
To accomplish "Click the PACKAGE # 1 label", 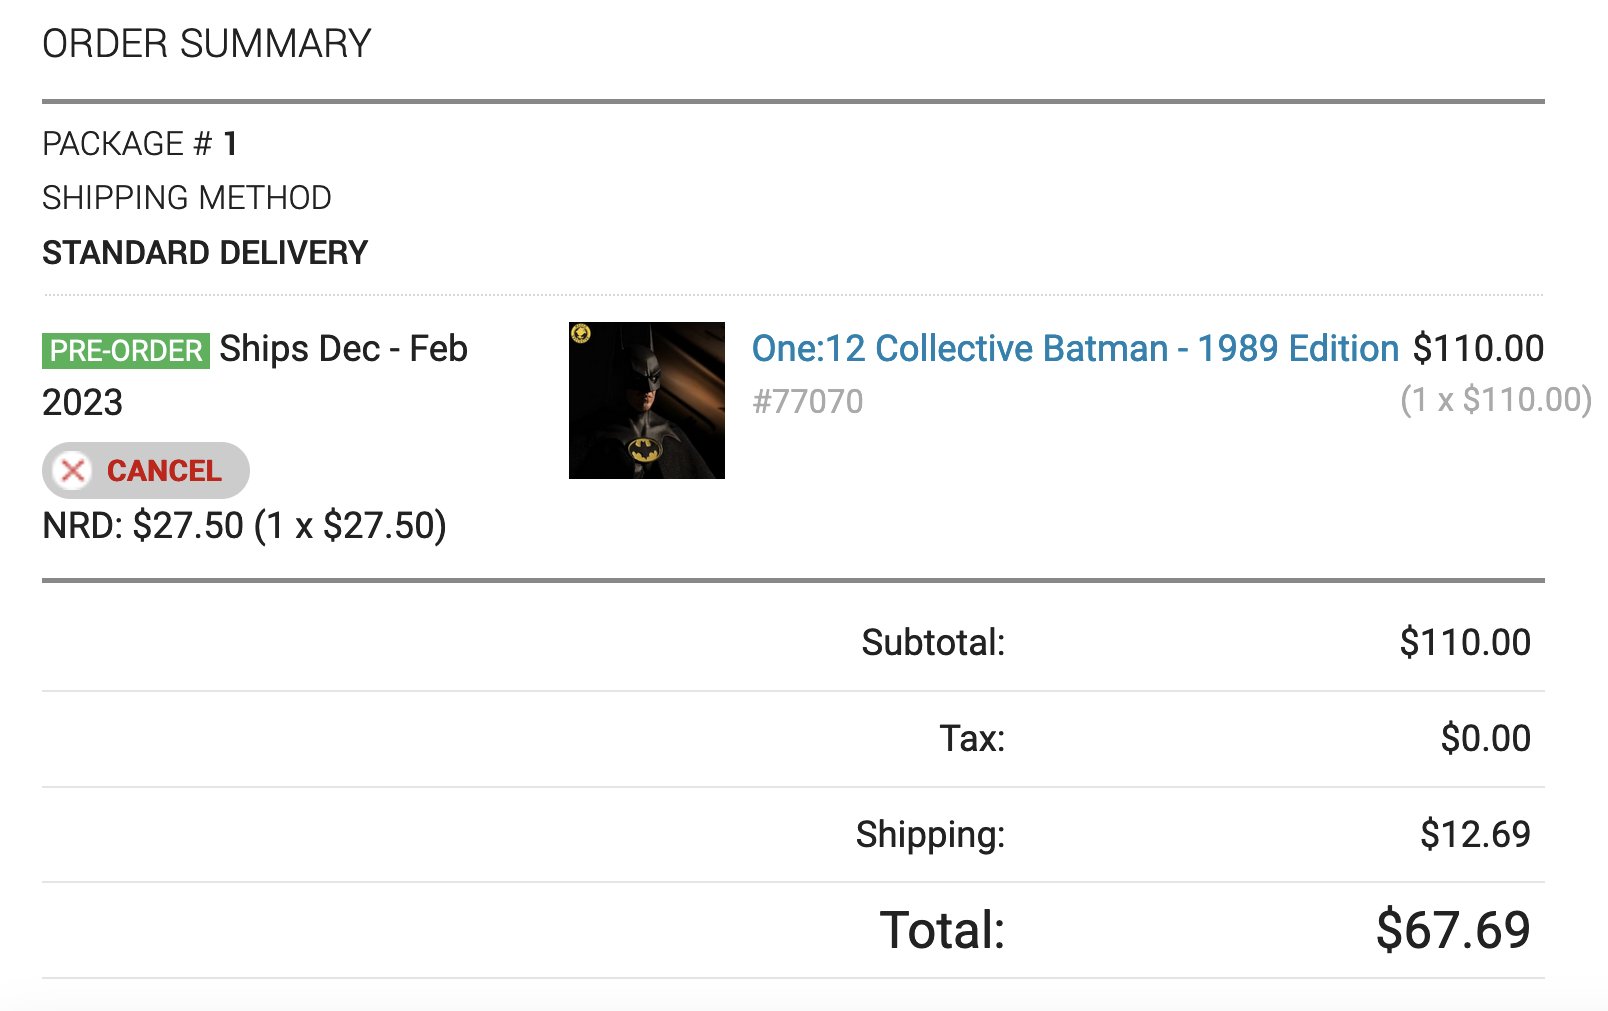I will tap(140, 144).
